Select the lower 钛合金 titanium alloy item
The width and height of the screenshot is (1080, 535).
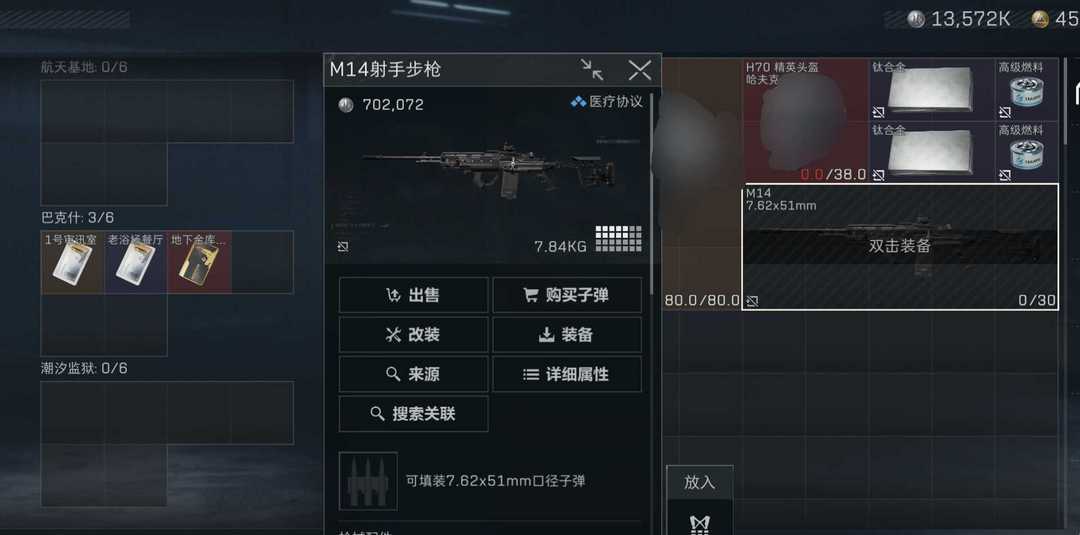pyautogui.click(x=932, y=153)
